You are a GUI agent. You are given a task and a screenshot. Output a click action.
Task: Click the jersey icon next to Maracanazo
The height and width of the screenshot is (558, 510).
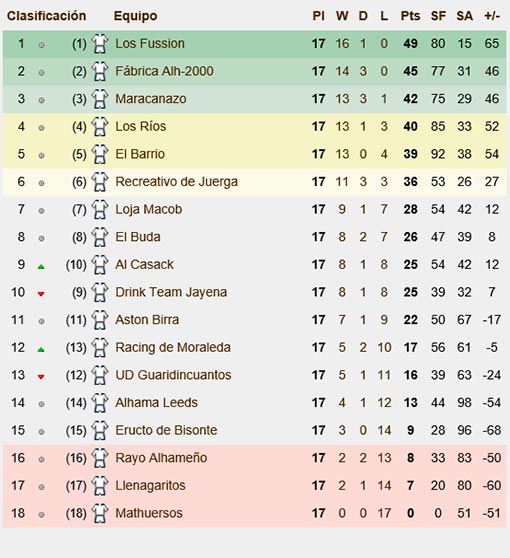100,99
